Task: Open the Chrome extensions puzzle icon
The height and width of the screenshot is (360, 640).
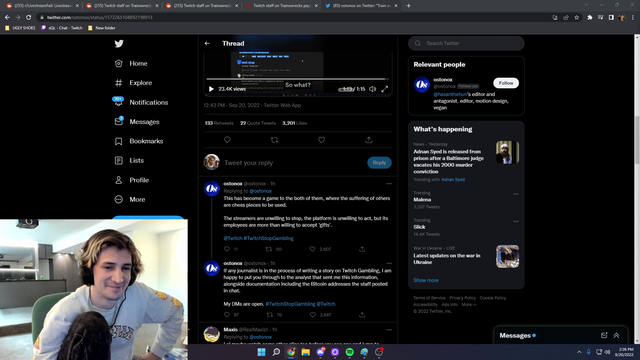Action: tap(589, 18)
